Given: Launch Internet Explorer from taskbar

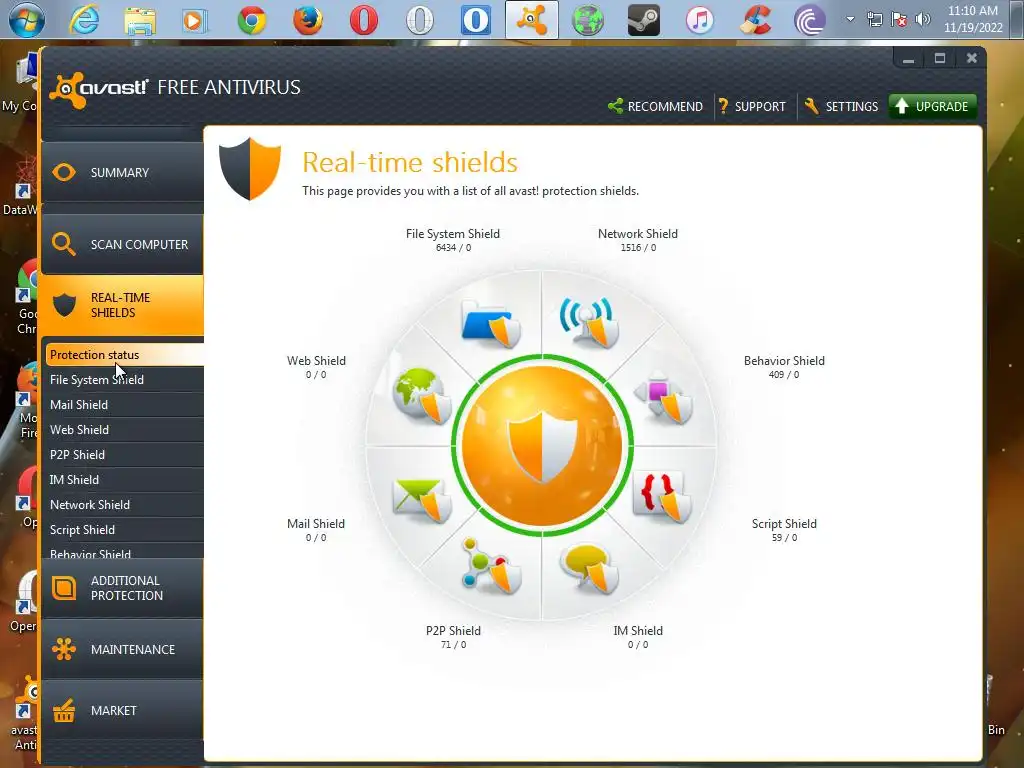Looking at the screenshot, I should click(x=84, y=20).
